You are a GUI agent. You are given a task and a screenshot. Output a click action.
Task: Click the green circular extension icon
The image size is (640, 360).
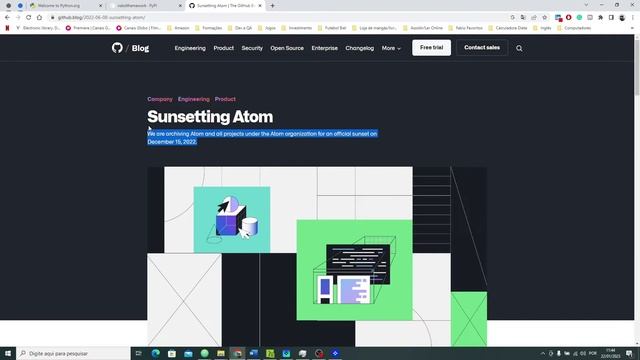pyautogui.click(x=579, y=18)
